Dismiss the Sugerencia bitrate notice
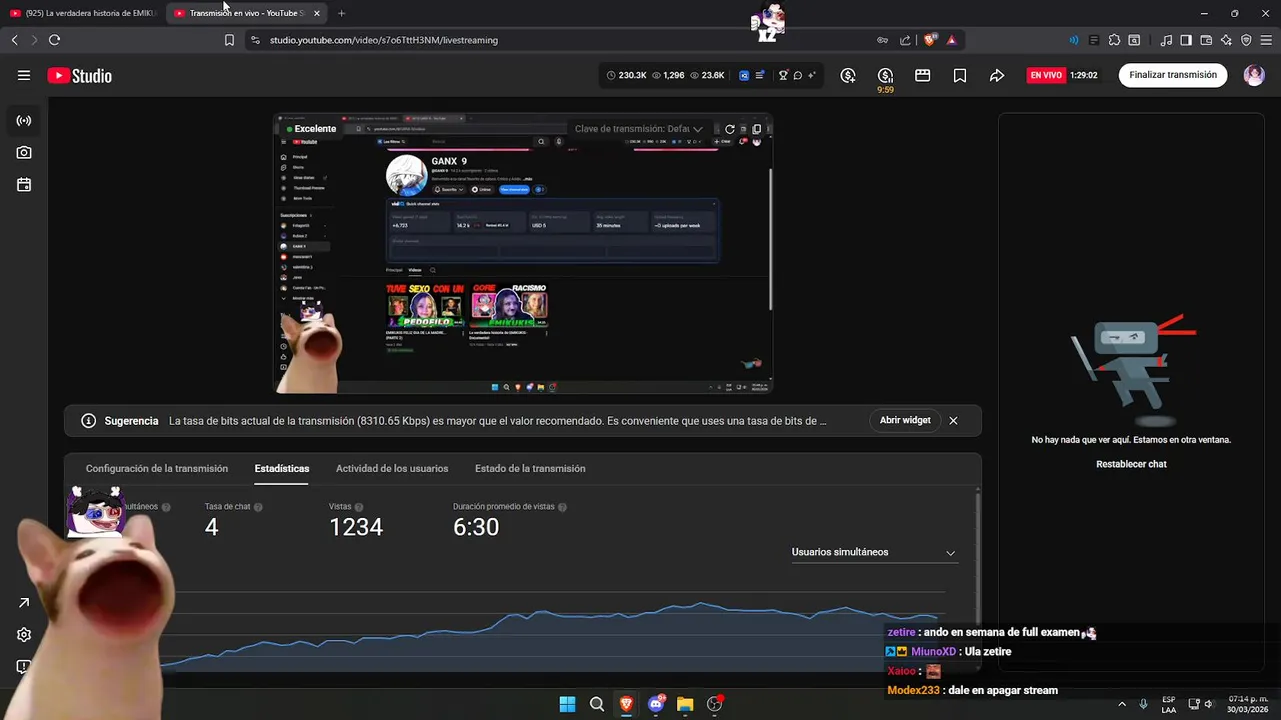 pyautogui.click(x=953, y=421)
